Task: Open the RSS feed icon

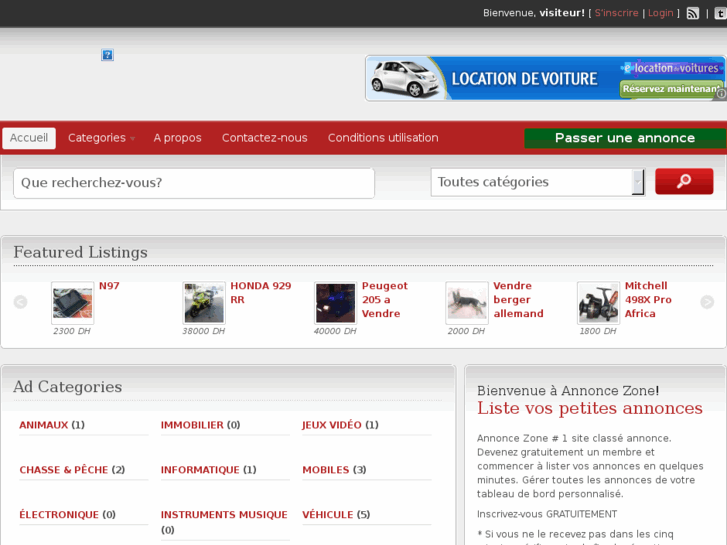Action: tap(693, 13)
